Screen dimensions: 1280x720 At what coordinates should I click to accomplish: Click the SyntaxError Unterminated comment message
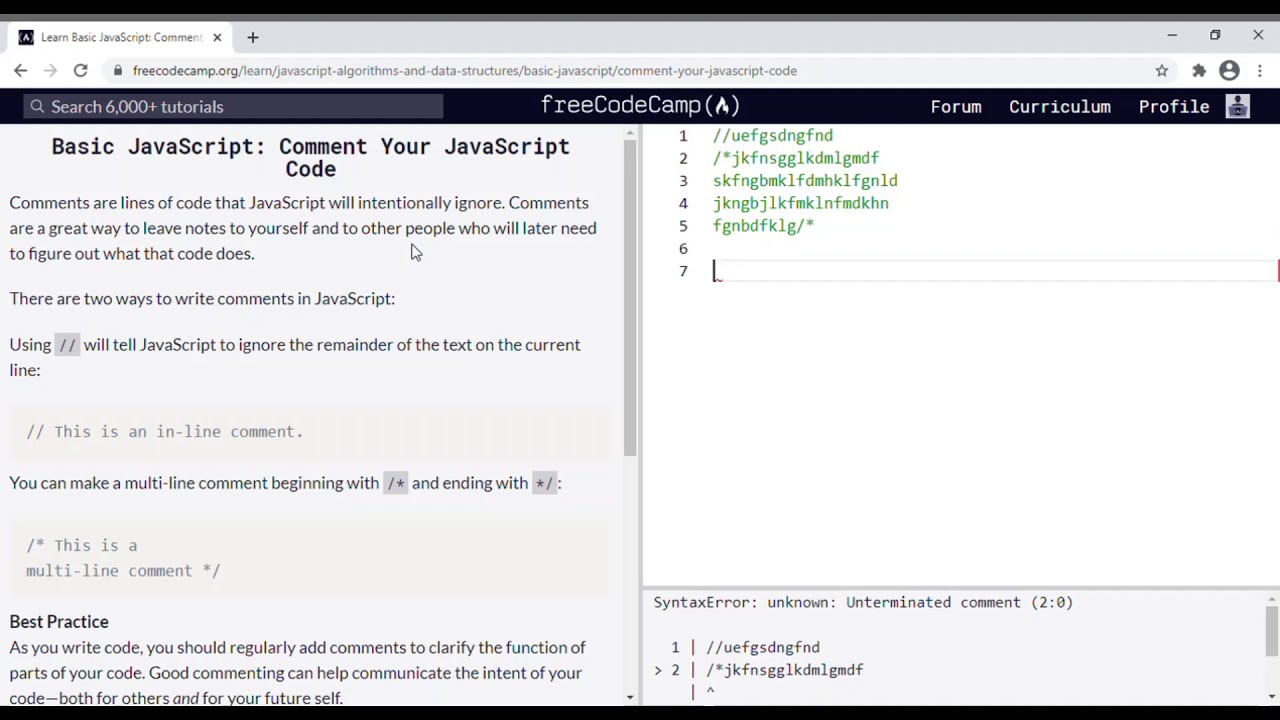(x=863, y=603)
